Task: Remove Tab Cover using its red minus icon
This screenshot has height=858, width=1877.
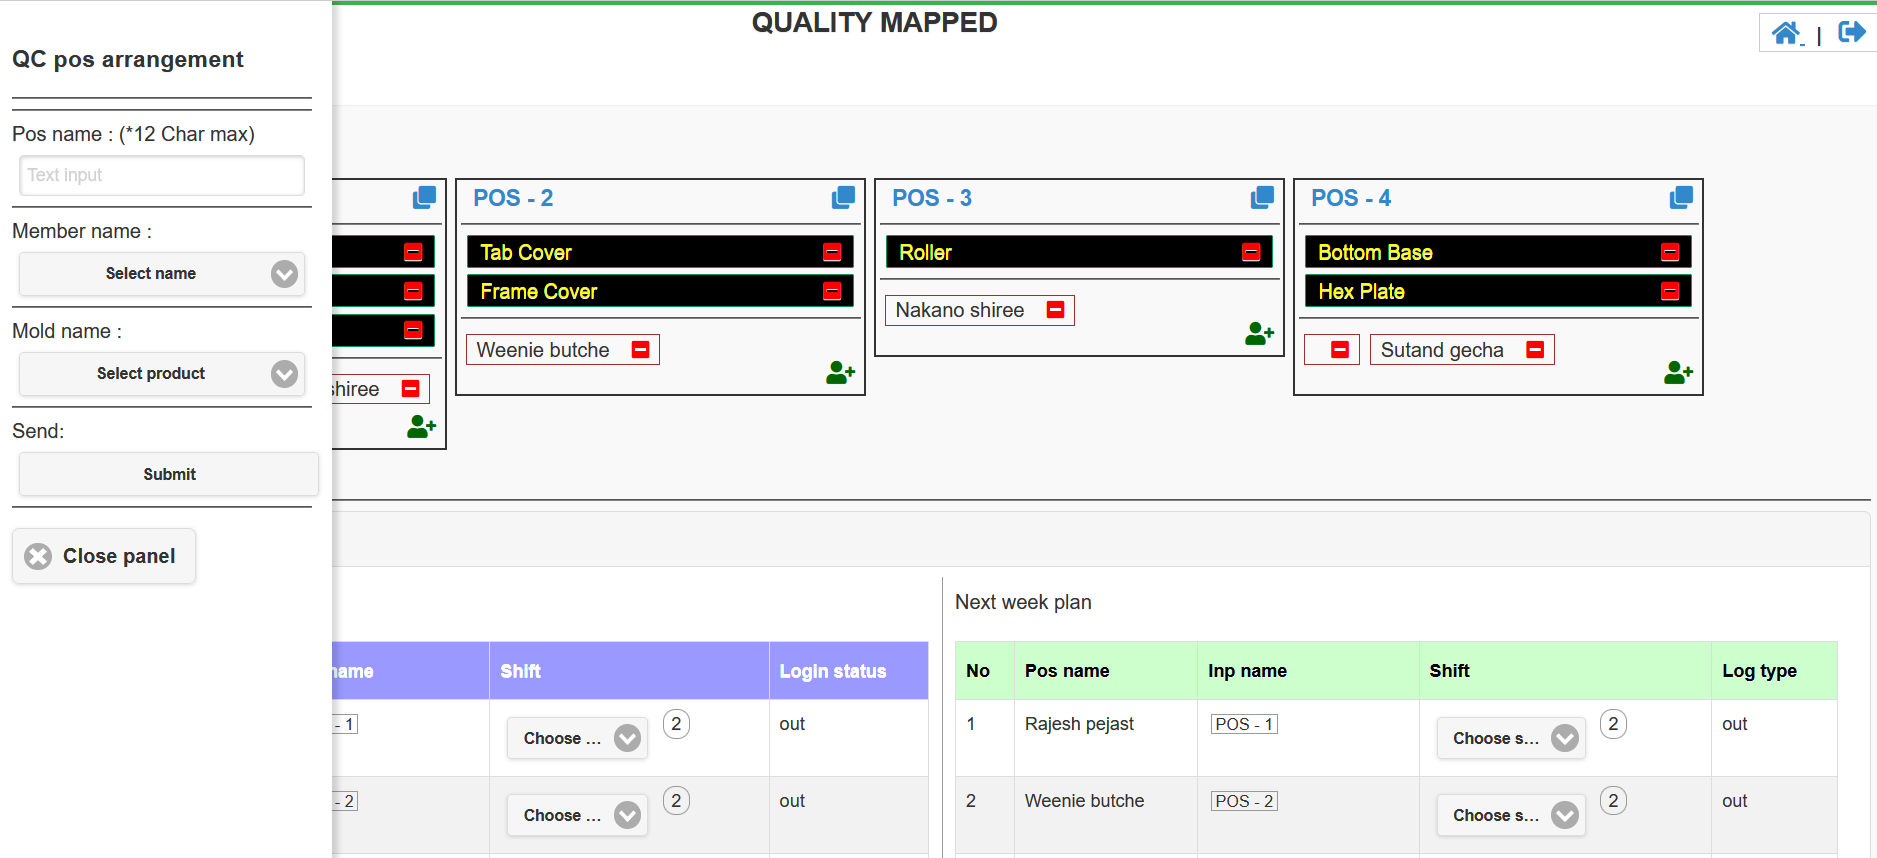Action: [832, 252]
